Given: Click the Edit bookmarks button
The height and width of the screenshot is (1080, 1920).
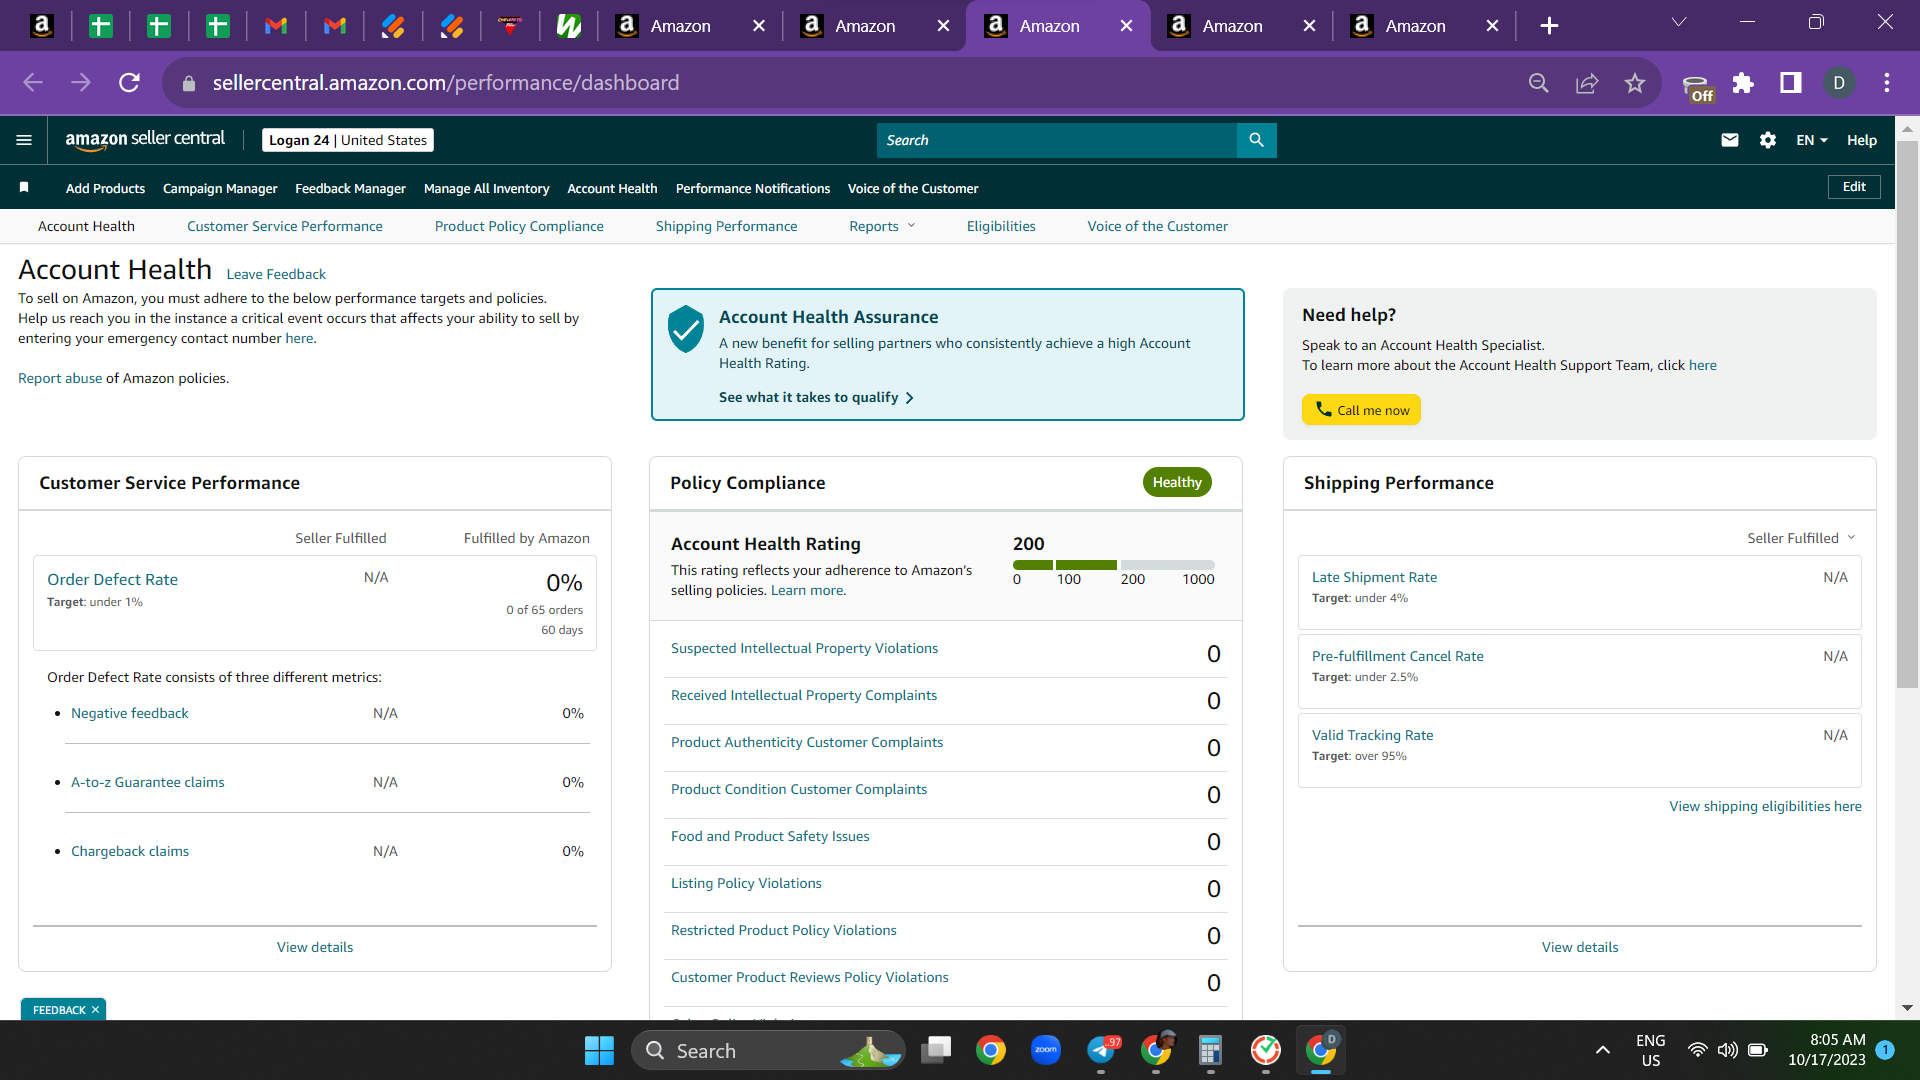Looking at the screenshot, I should (1854, 187).
